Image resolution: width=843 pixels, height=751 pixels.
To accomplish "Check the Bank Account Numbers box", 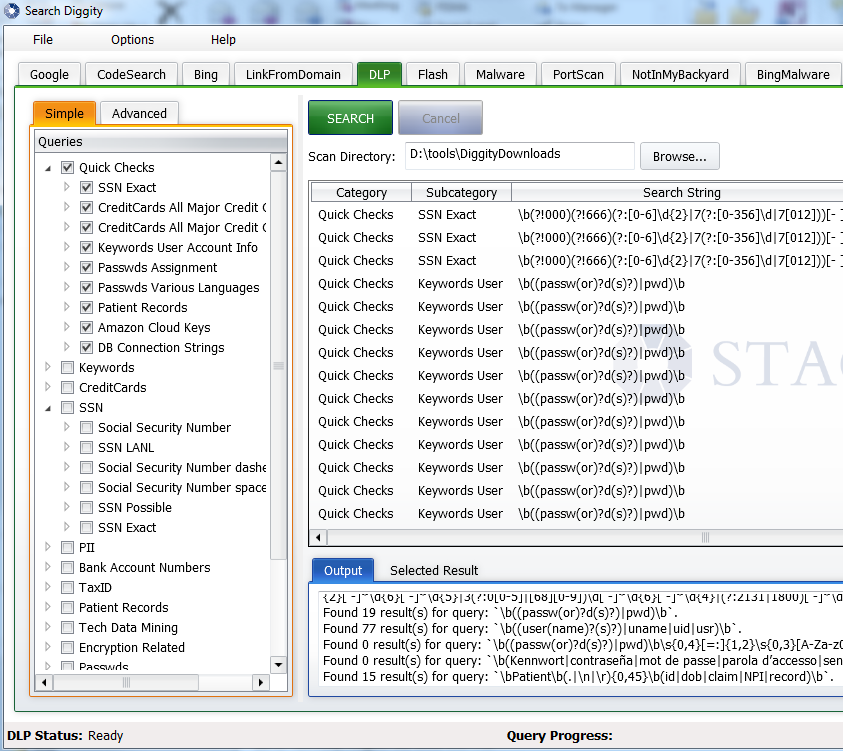I will coord(67,568).
